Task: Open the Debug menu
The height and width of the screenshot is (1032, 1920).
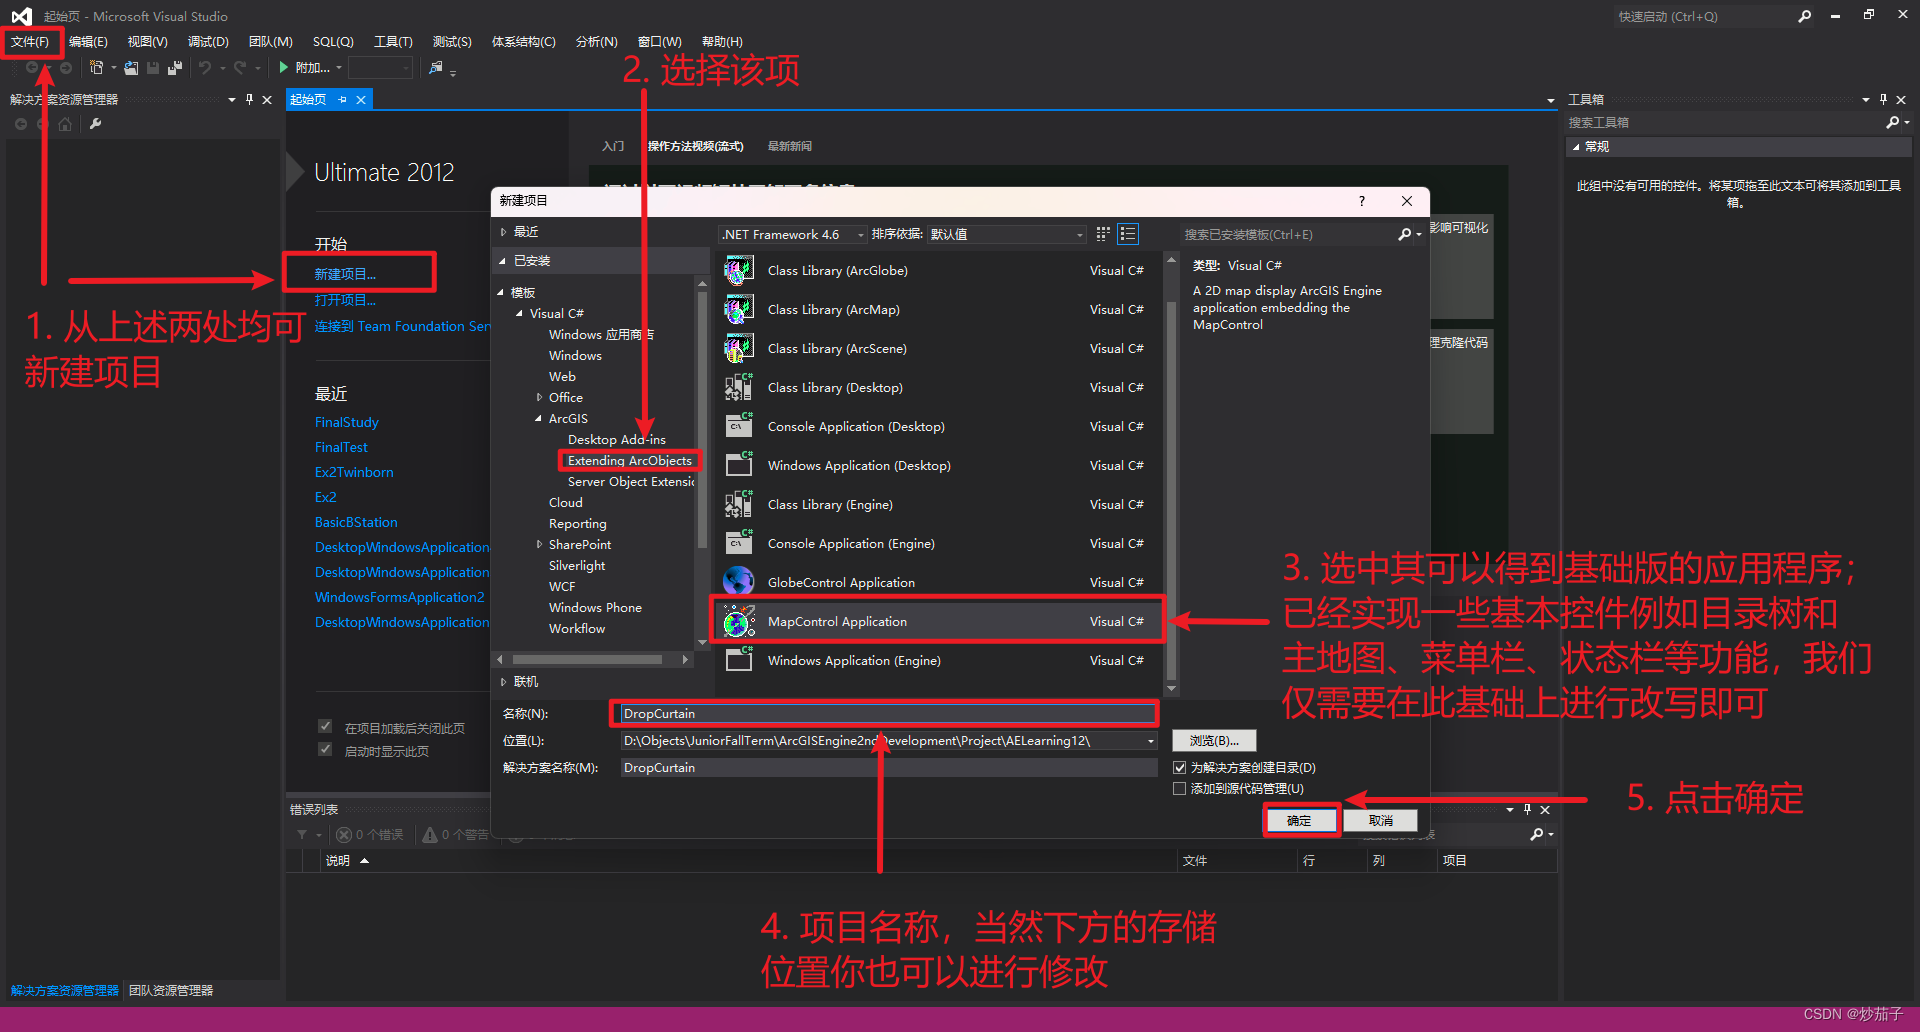Action: pyautogui.click(x=208, y=42)
